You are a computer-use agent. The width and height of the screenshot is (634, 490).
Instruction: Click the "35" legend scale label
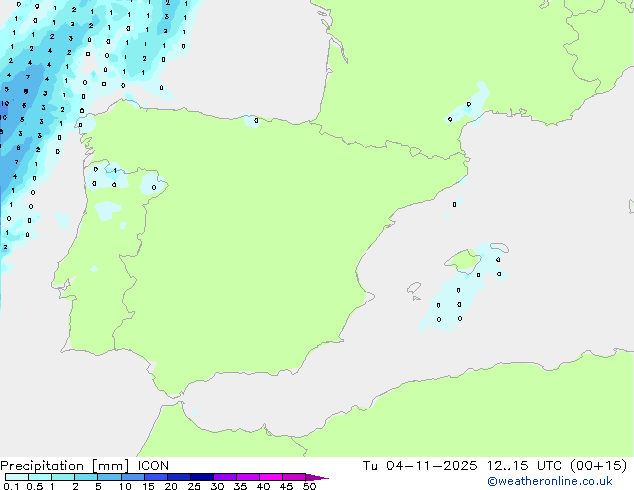click(x=240, y=486)
